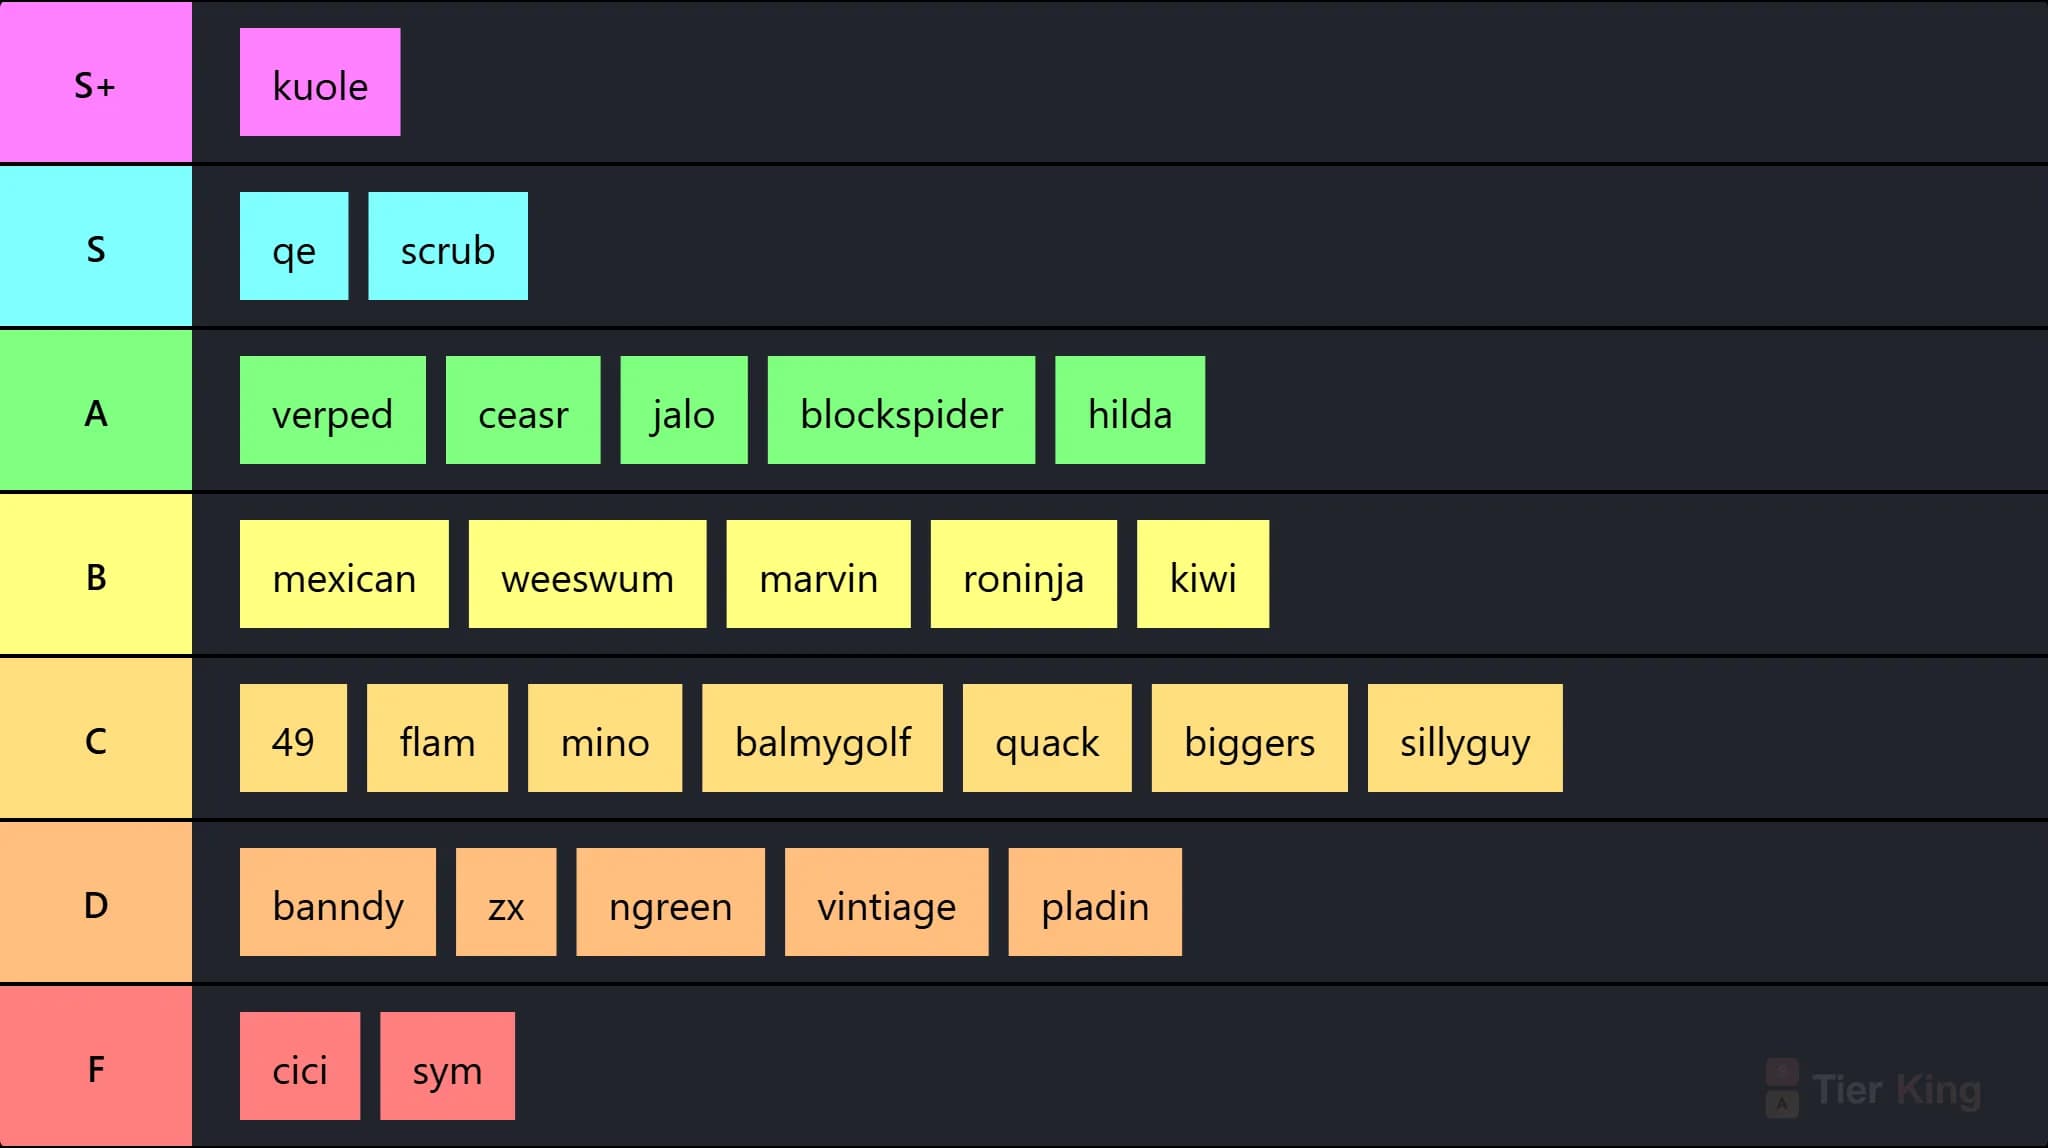Select the scrub tile in S tier
Screen dimensions: 2048x1148
(x=448, y=246)
